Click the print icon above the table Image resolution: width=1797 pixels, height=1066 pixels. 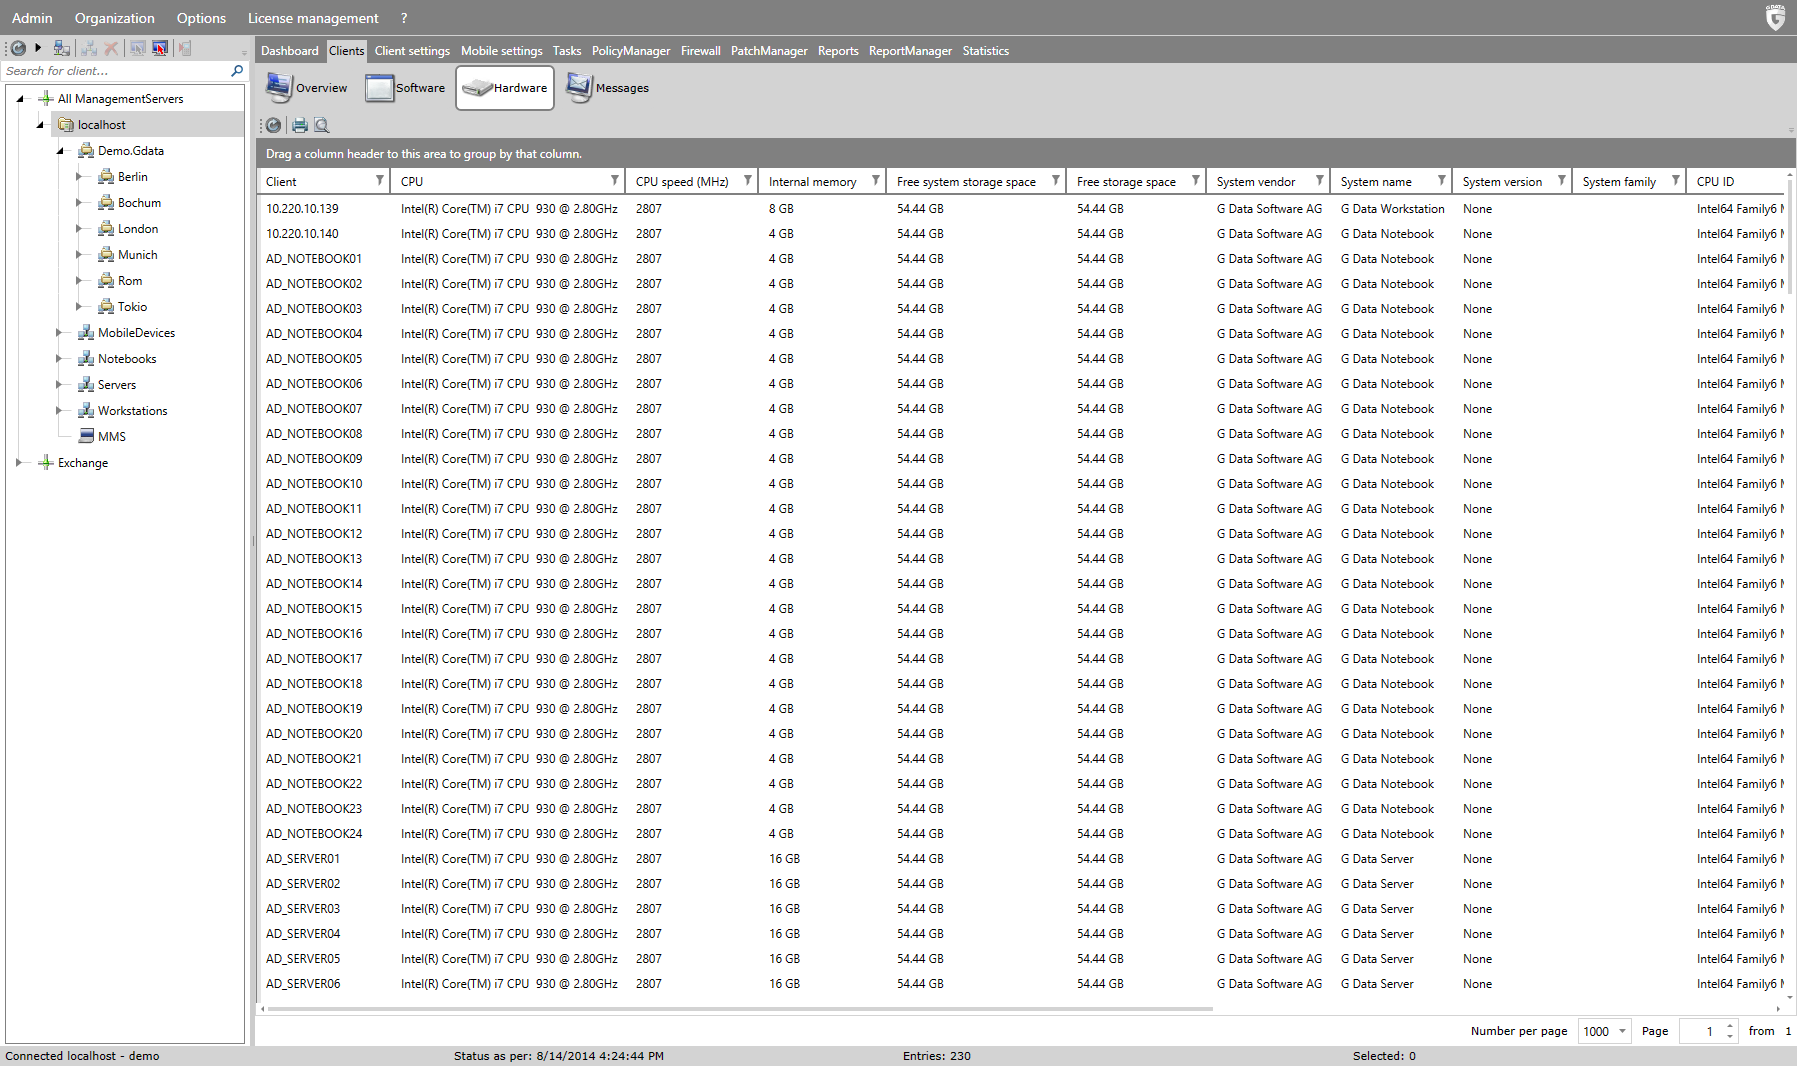[x=299, y=125]
